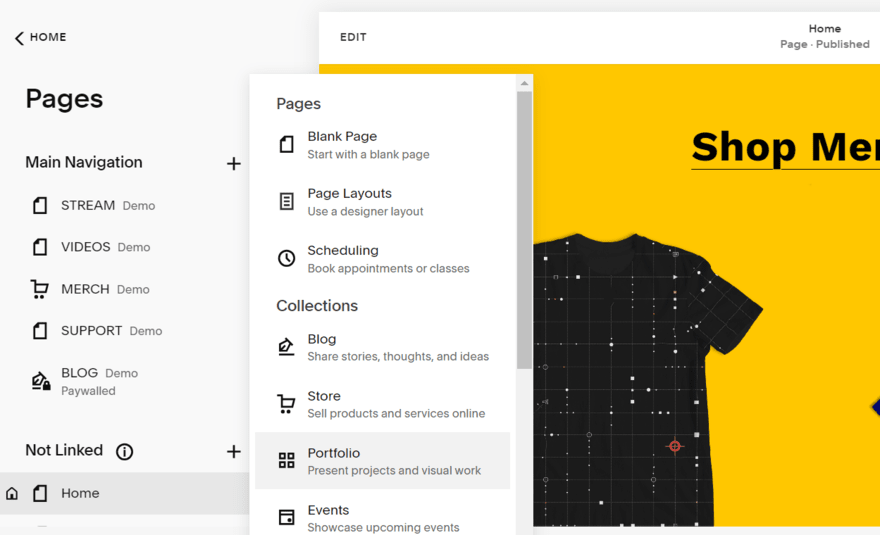Click 'Page · Published' status text
The height and width of the screenshot is (535, 880).
click(824, 44)
